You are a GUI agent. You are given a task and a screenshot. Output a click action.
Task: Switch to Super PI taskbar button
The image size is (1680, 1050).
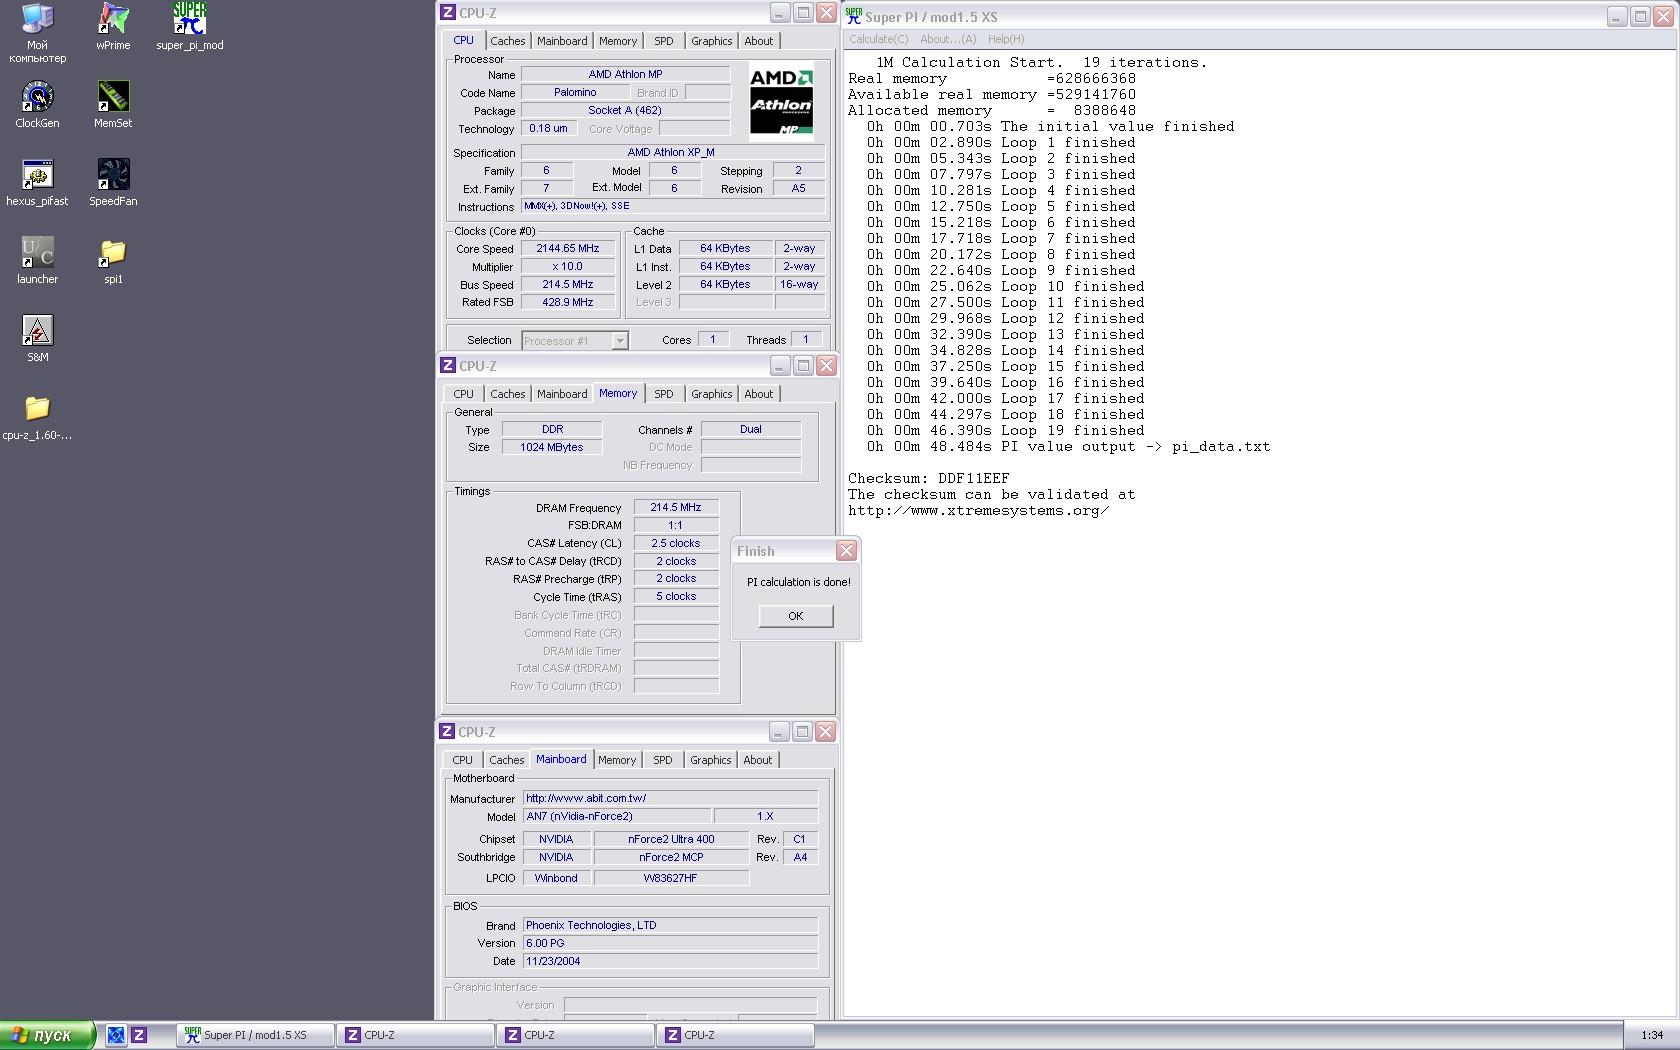click(x=257, y=1035)
